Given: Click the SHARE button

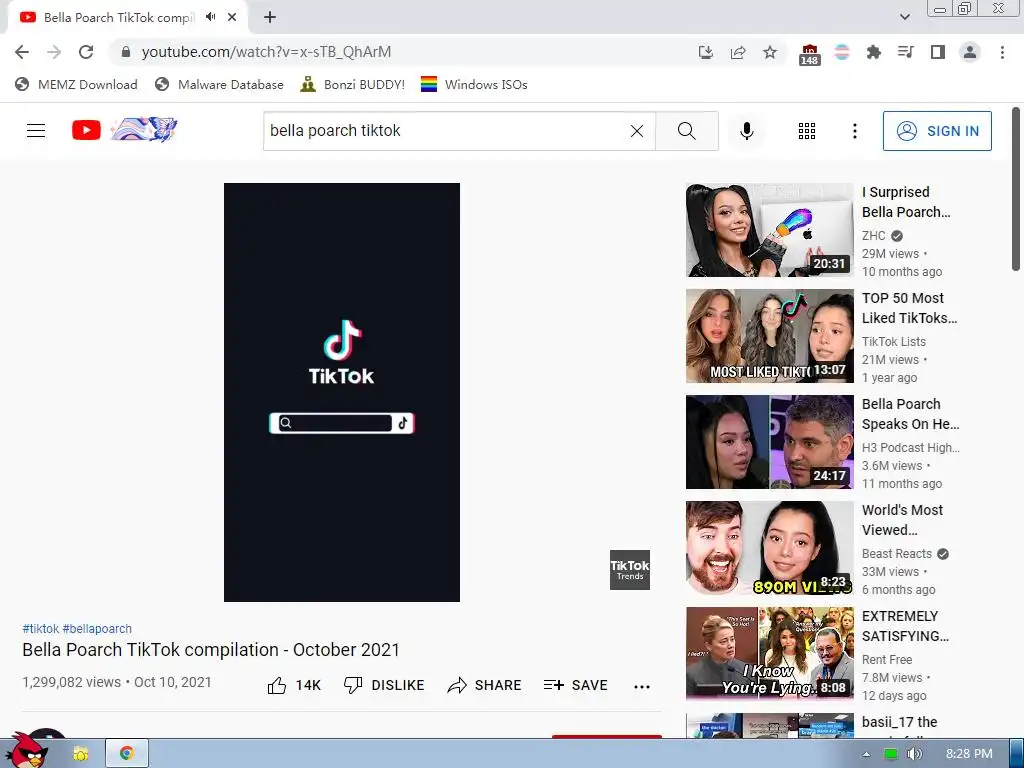Looking at the screenshot, I should pos(484,685).
